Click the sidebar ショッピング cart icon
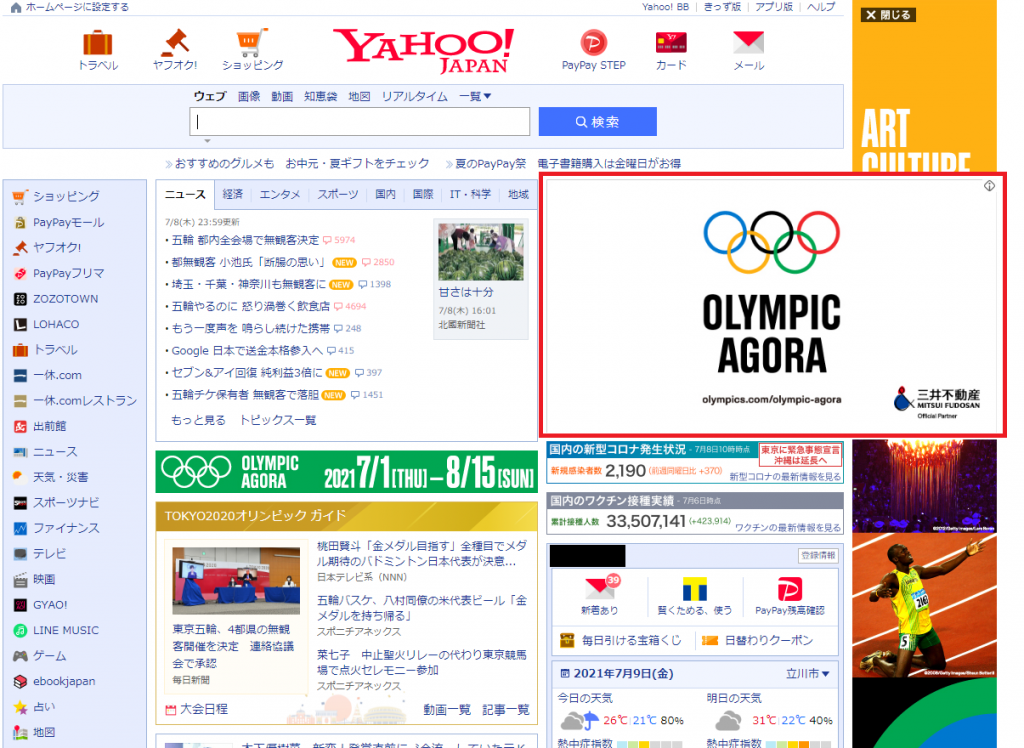1024x748 pixels. click(x=20, y=196)
